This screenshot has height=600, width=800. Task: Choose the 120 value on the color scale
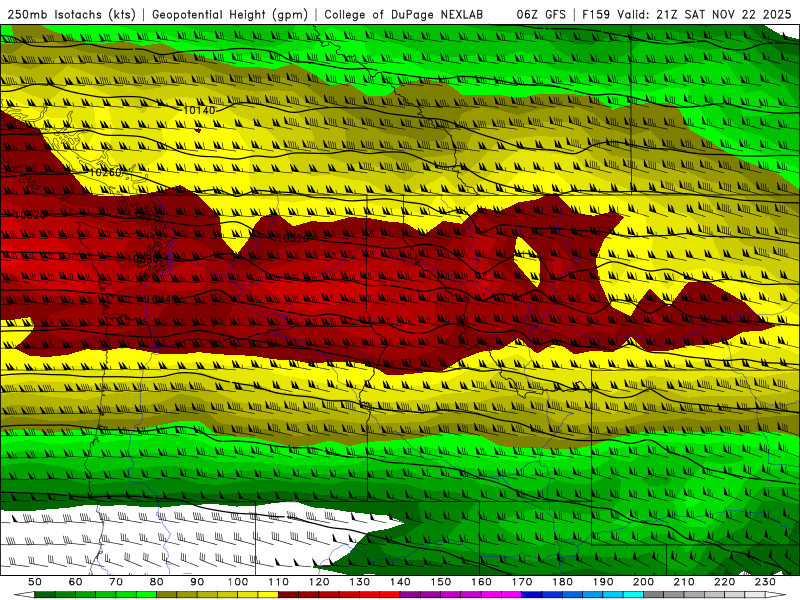click(319, 582)
